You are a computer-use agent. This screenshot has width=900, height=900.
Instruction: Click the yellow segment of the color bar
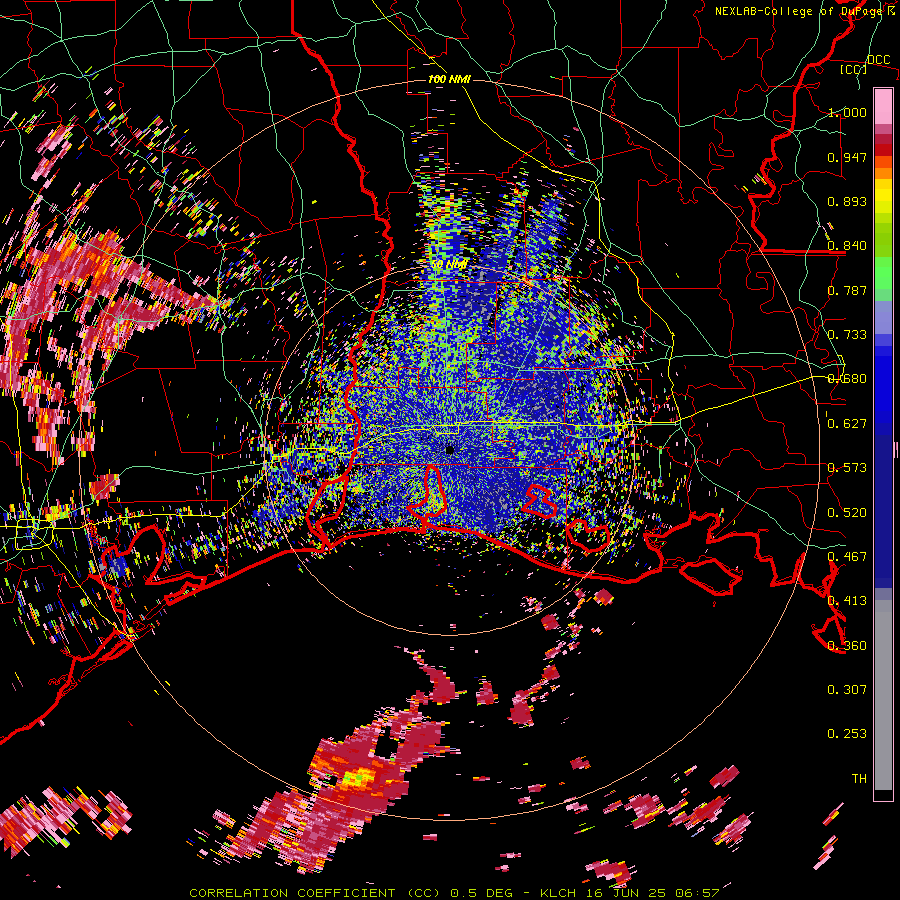(x=883, y=196)
